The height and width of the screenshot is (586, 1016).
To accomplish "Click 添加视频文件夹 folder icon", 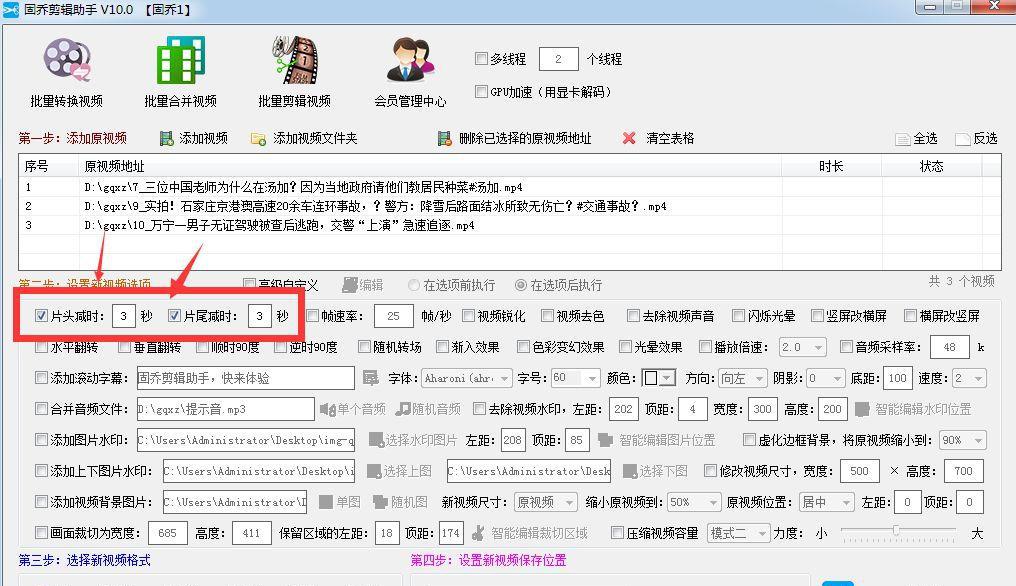I will (x=258, y=139).
